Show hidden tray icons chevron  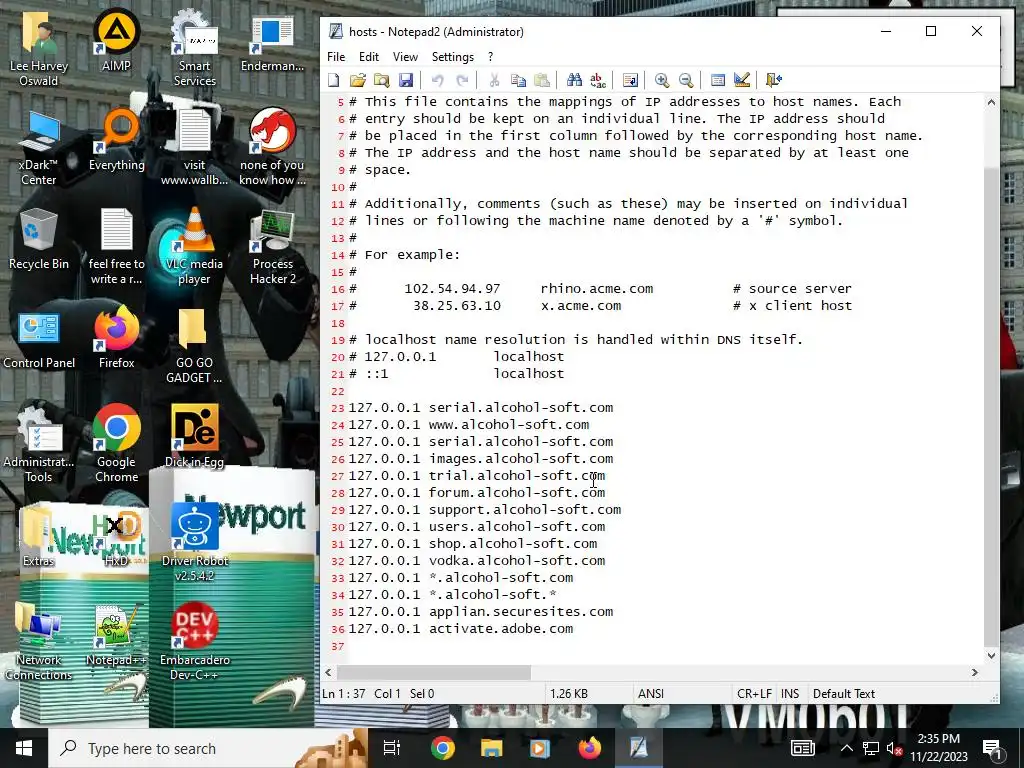click(846, 748)
